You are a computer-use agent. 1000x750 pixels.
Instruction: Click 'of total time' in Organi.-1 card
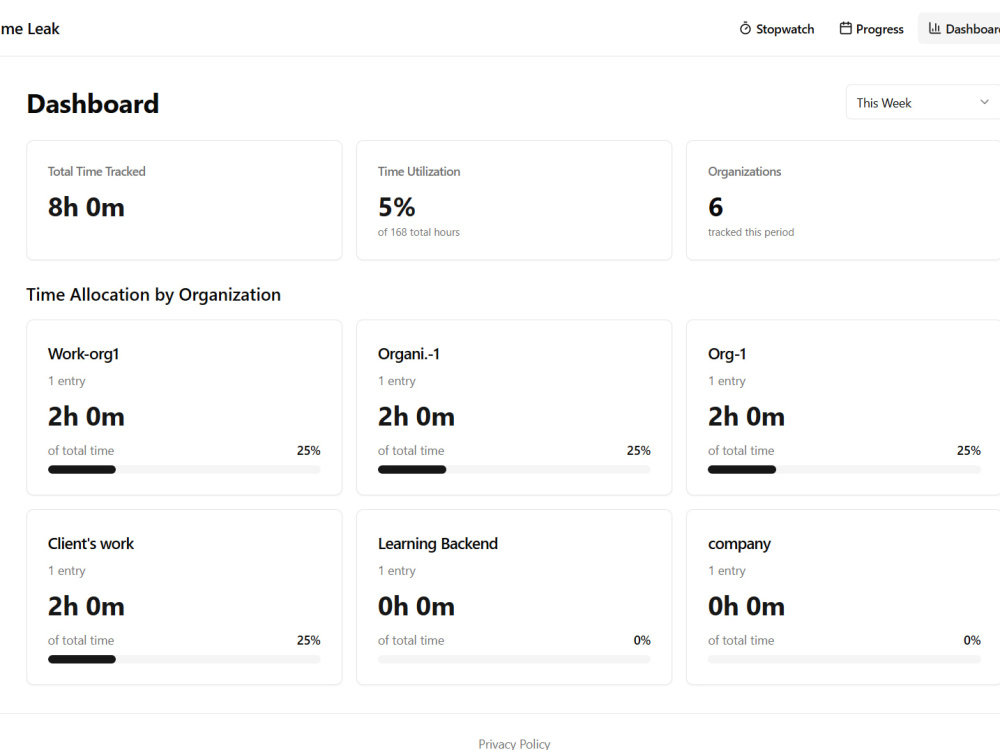click(411, 450)
